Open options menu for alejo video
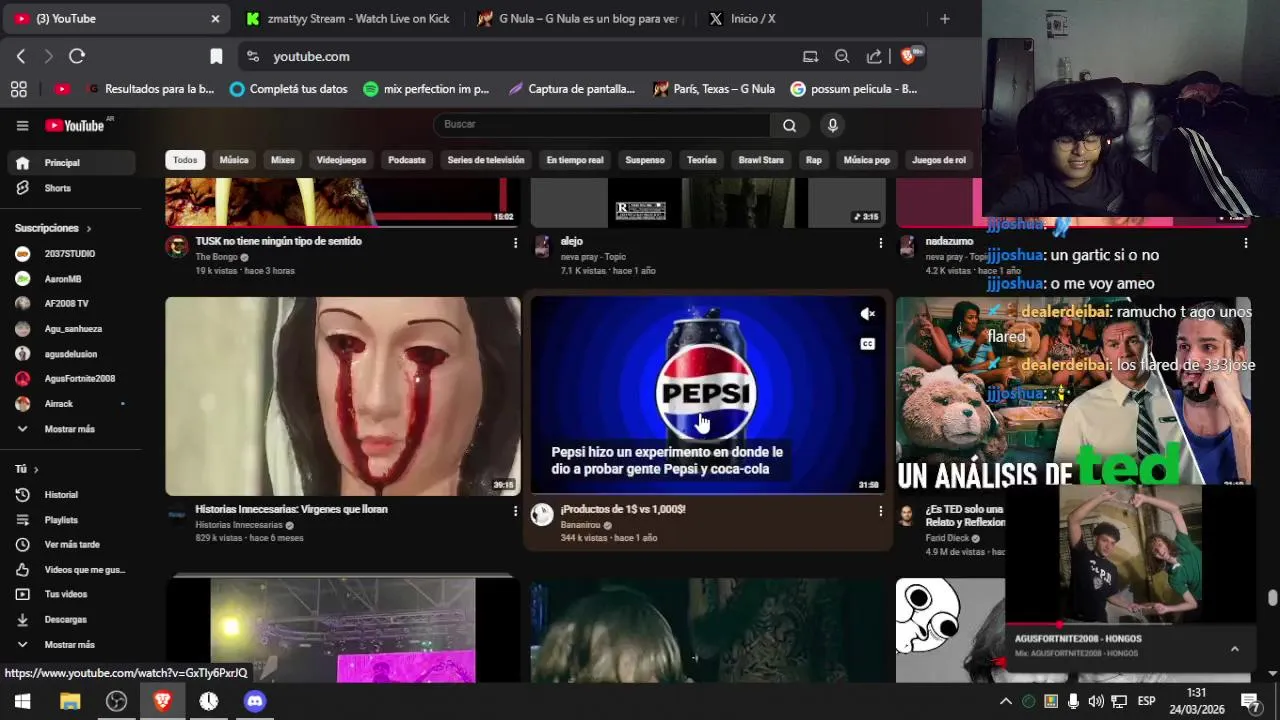This screenshot has width=1280, height=720. click(880, 243)
